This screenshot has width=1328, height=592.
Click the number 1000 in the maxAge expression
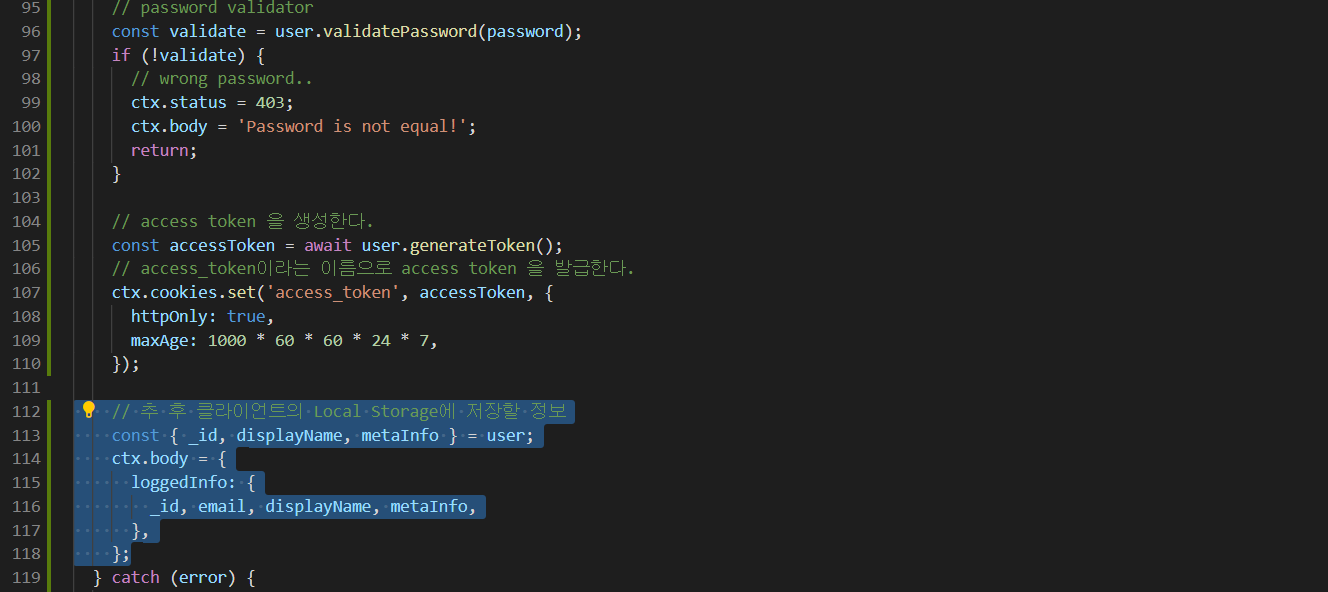coord(227,340)
